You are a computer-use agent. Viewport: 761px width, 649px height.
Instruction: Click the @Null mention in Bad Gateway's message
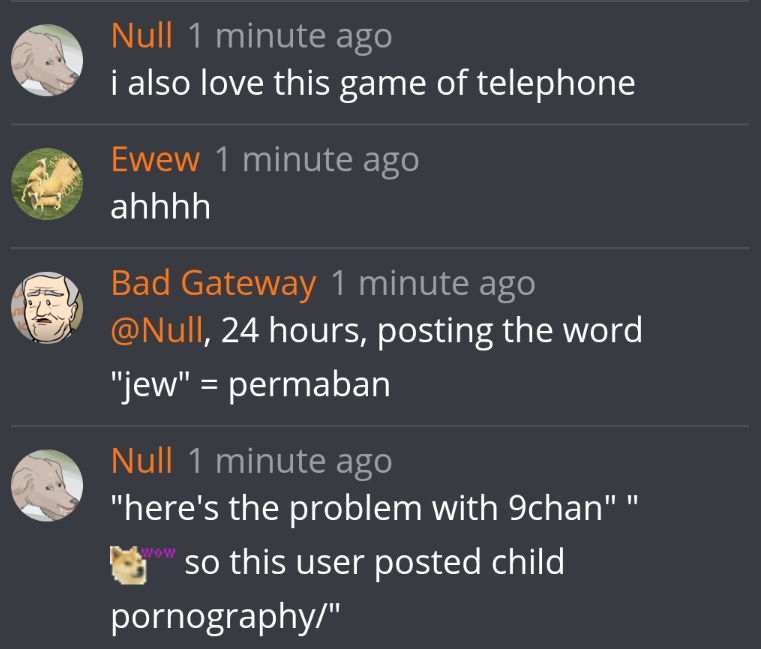[x=157, y=330]
